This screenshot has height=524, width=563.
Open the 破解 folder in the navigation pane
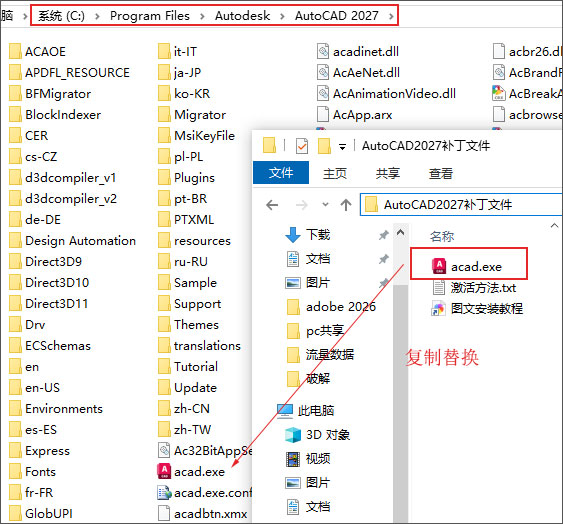pyautogui.click(x=308, y=378)
